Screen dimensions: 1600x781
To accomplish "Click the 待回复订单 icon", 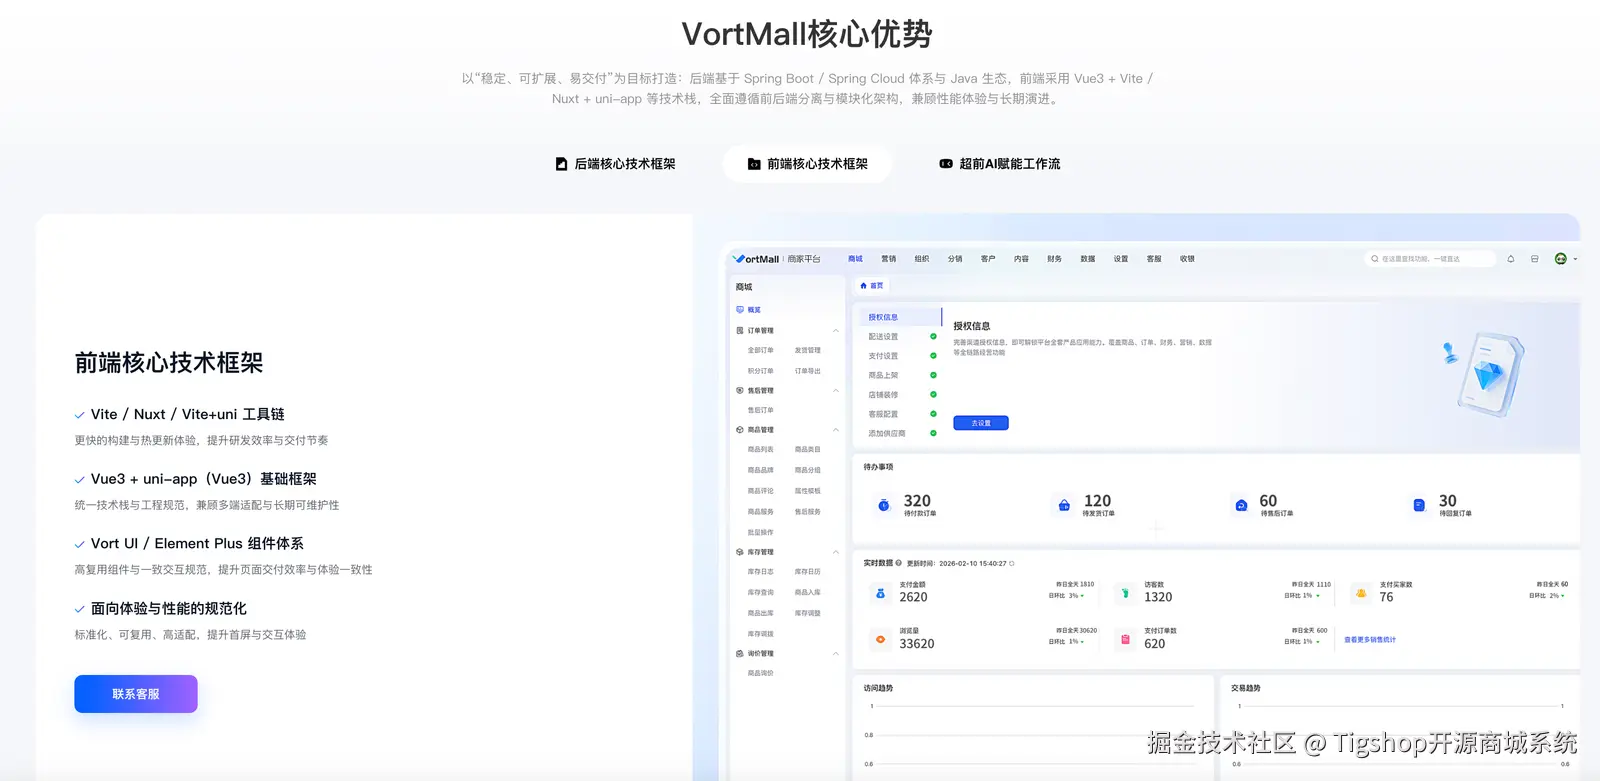I will (1419, 505).
